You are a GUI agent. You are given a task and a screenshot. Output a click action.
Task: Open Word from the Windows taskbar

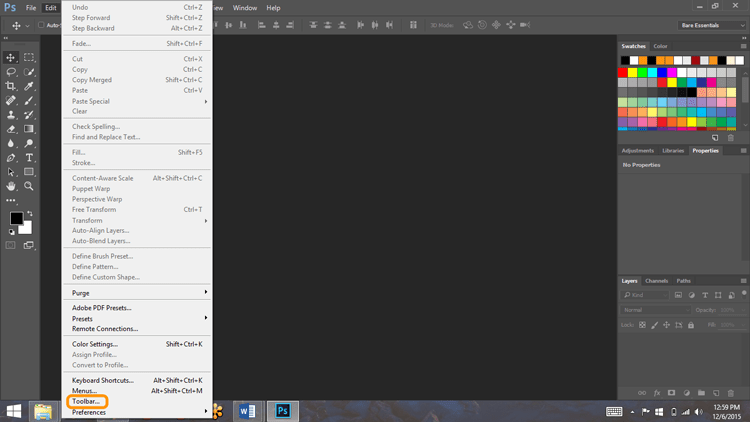(247, 411)
